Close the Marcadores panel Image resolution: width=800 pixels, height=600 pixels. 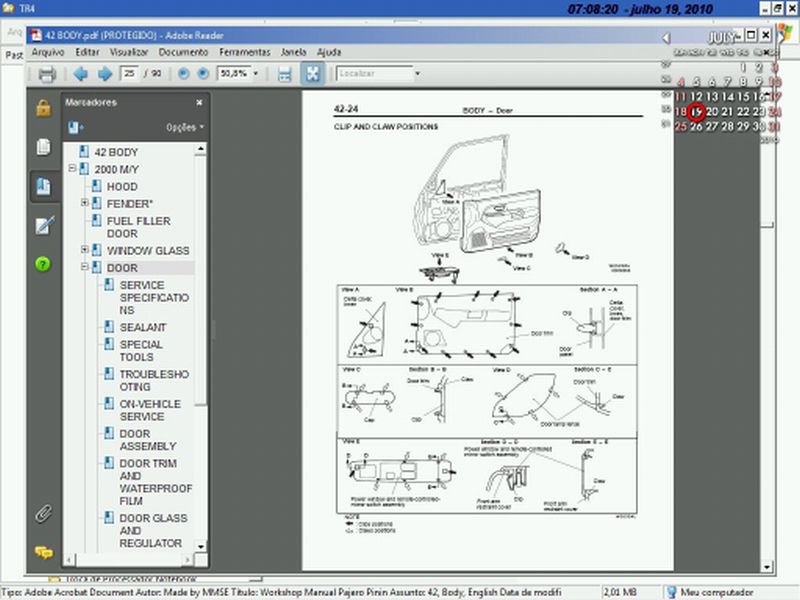click(199, 103)
